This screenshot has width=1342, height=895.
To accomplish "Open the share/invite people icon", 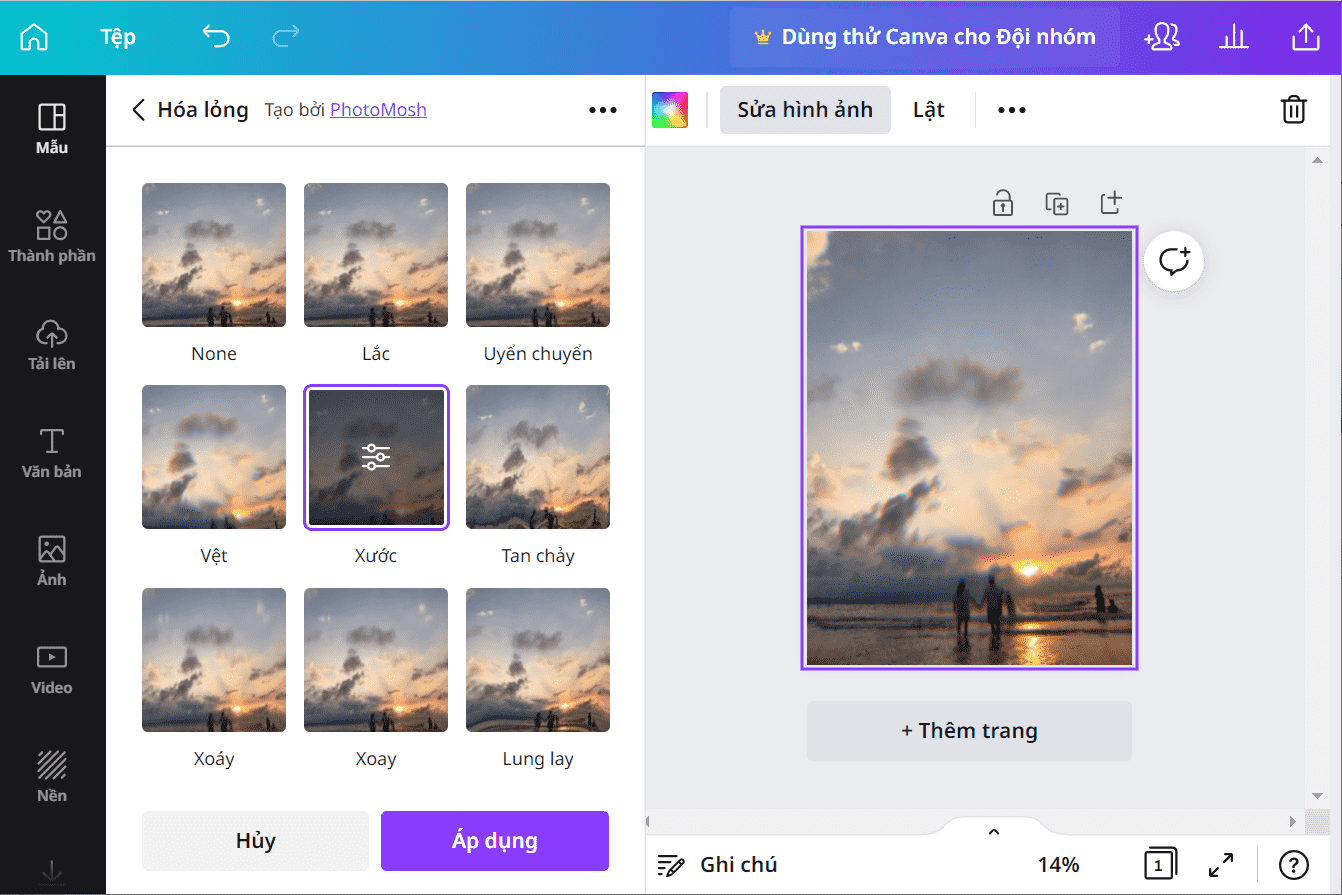I will pyautogui.click(x=1163, y=37).
